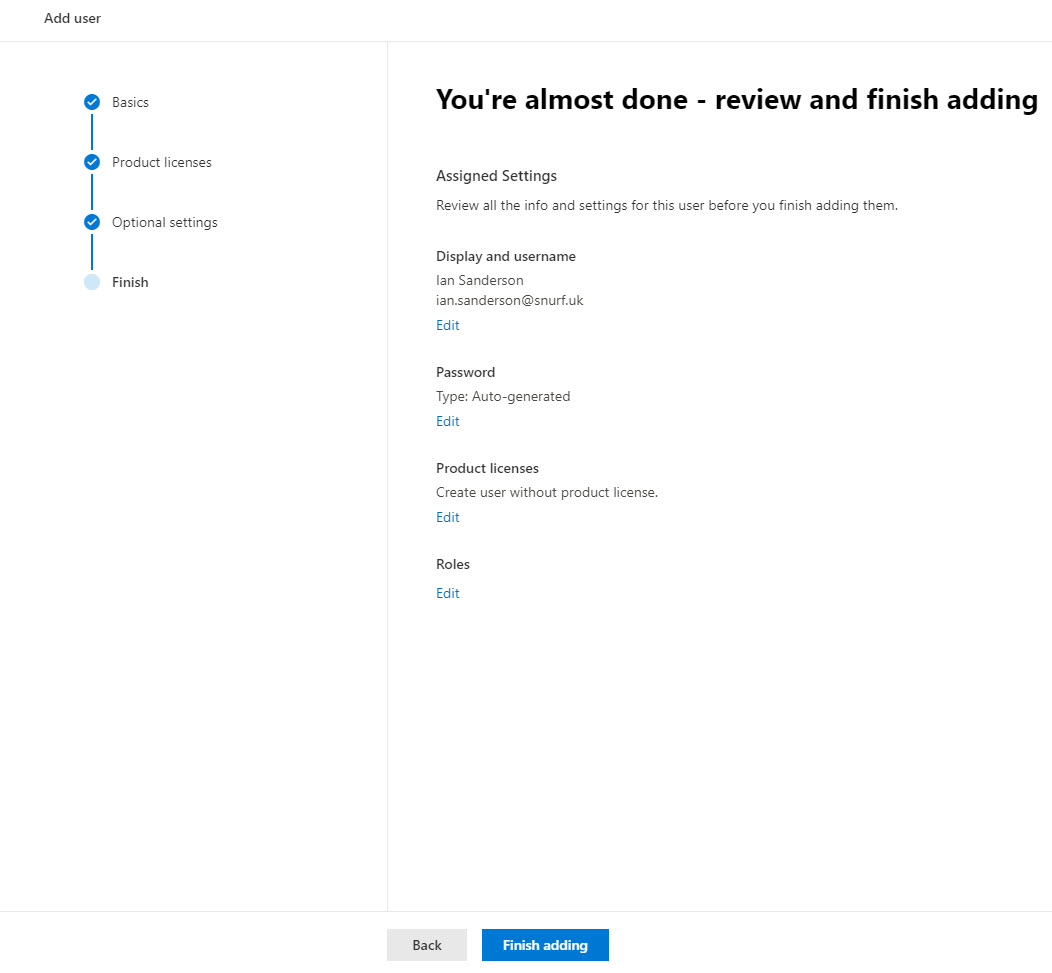Select the Finish step label
Viewport: 1052px width, 973px height.
point(130,282)
